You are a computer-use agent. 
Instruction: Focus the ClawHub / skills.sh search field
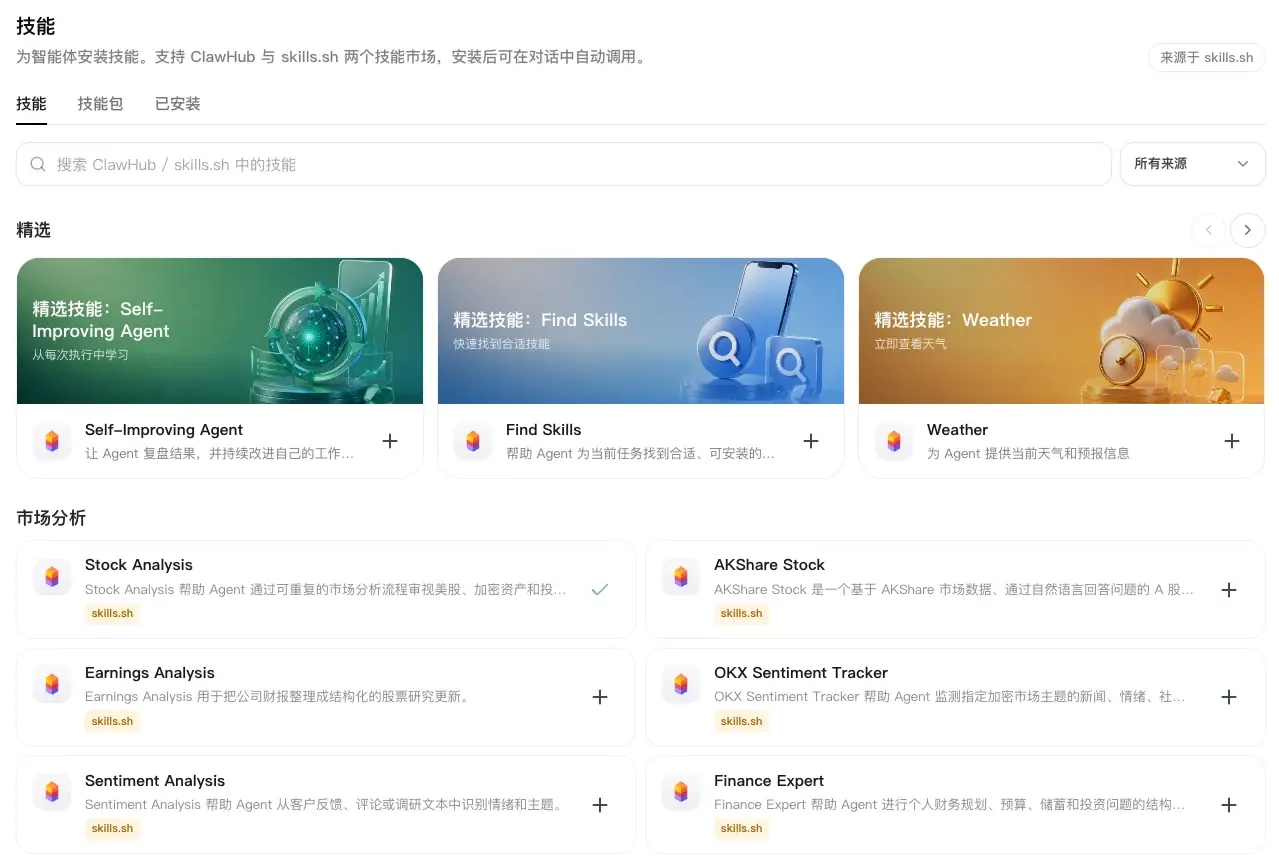564,164
